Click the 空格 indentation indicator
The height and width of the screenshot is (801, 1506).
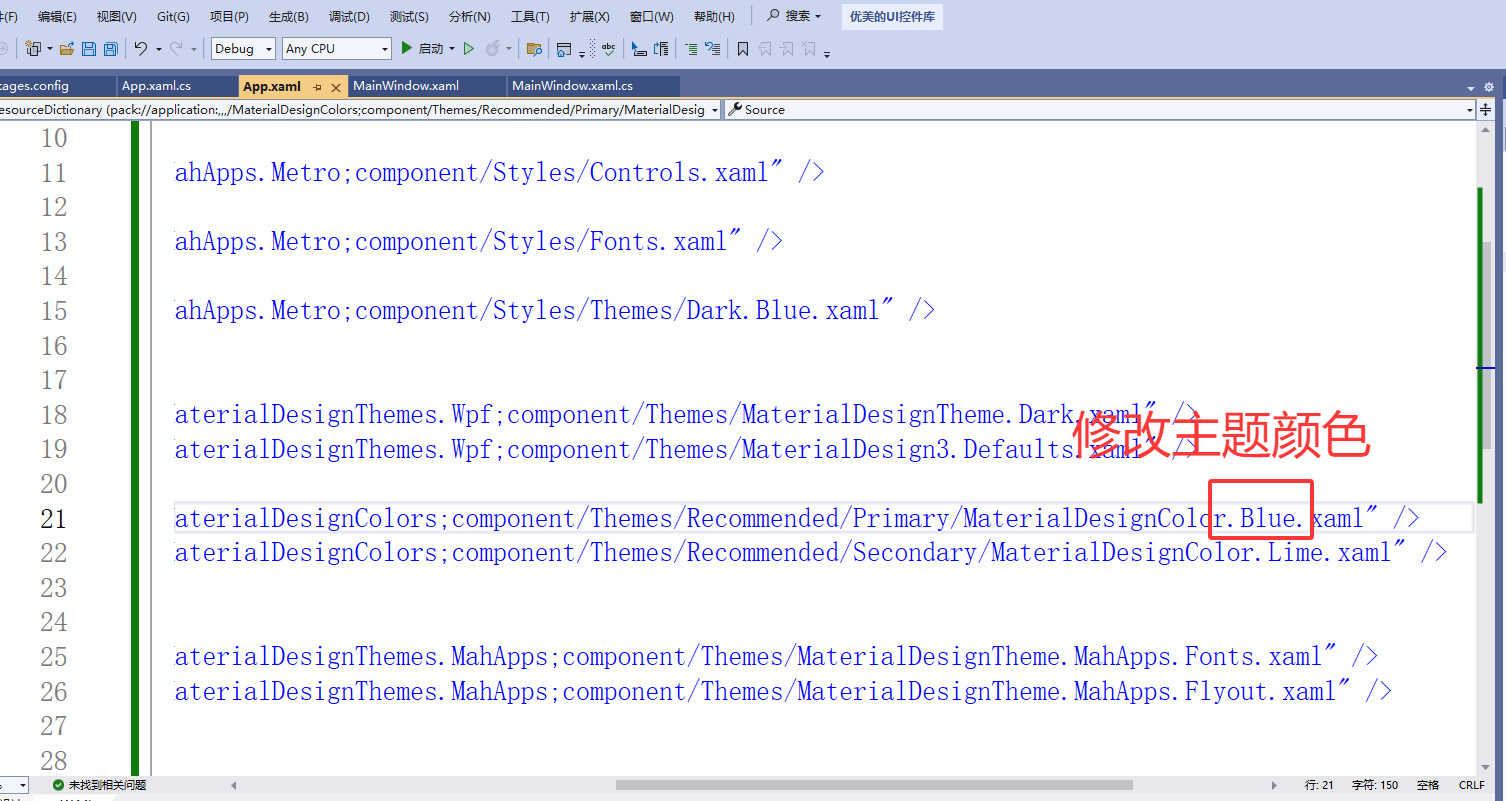[1428, 785]
